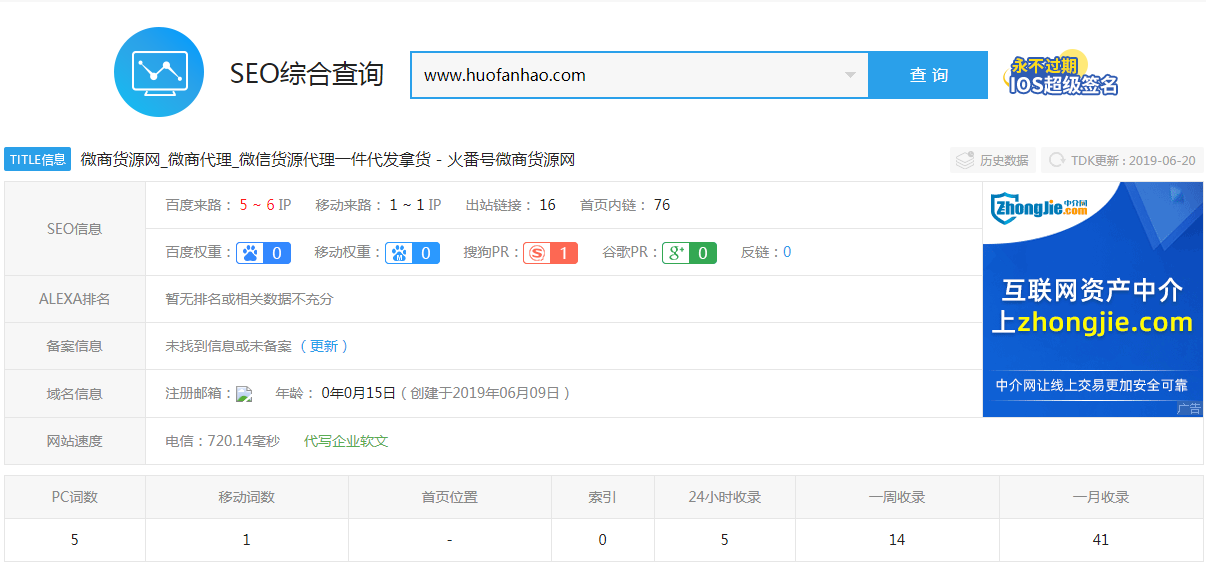Viewport: 1206px width, 563px height.
Task: Open the IOS超级签名 promo banner
Action: pos(1063,75)
